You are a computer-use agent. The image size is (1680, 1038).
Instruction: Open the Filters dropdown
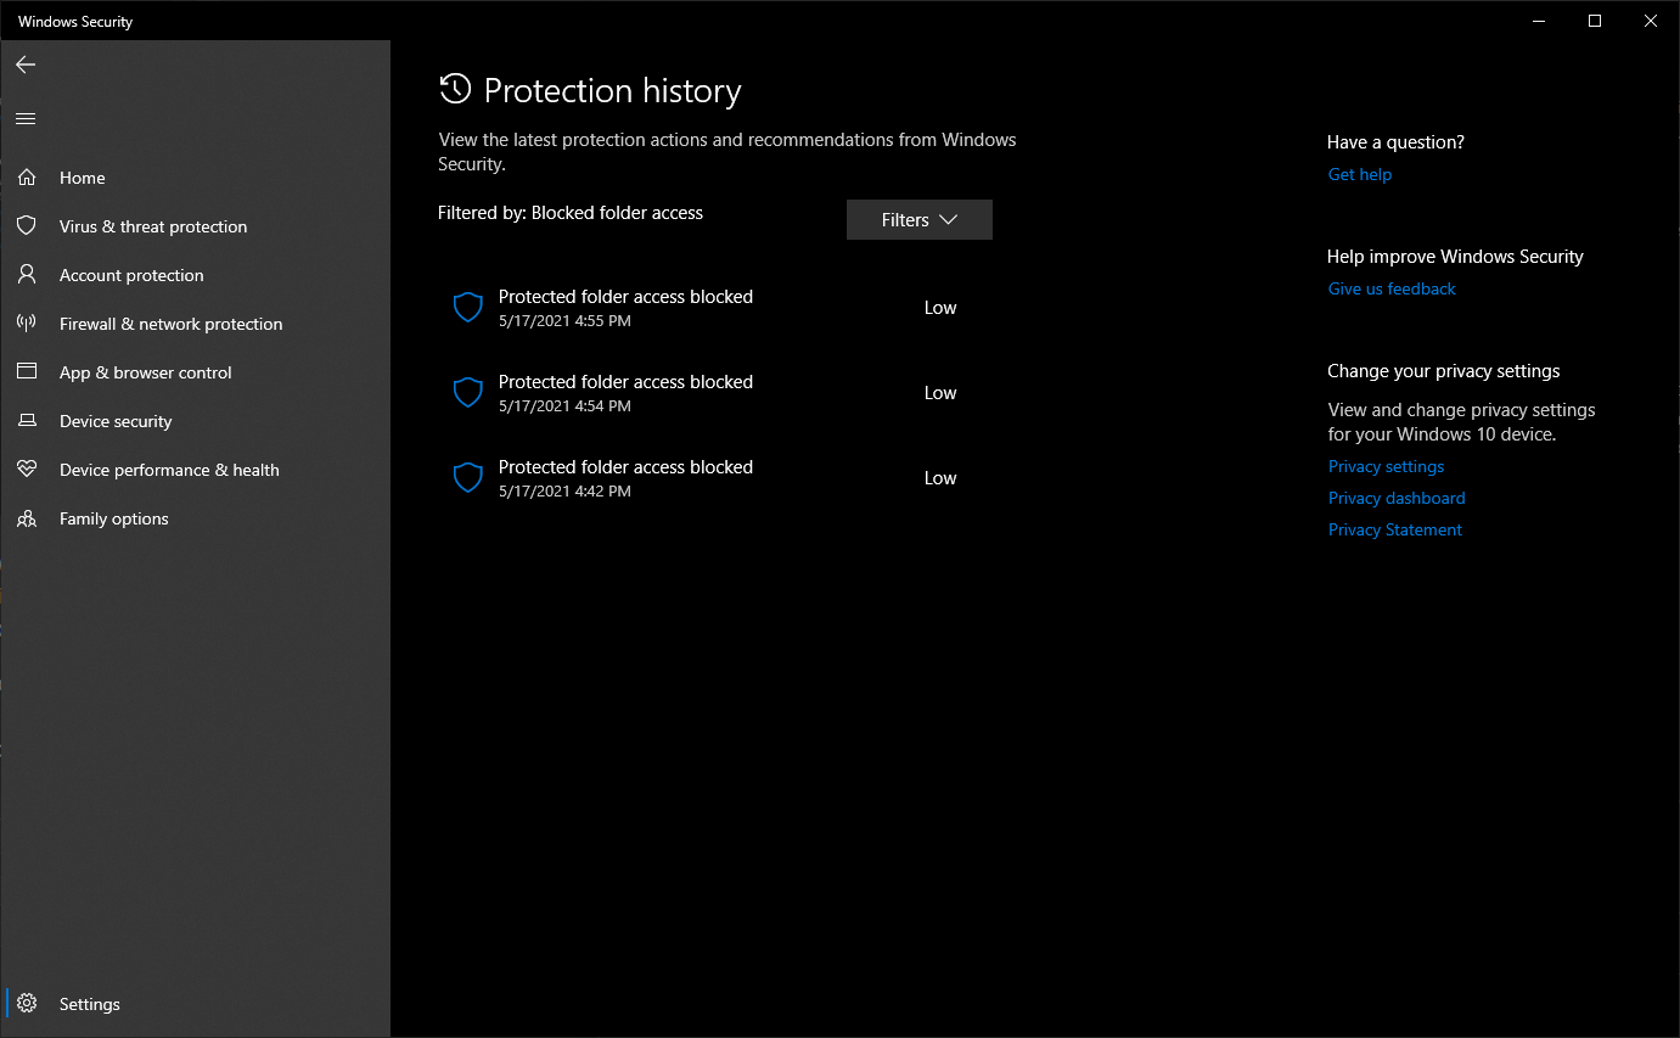(x=919, y=220)
